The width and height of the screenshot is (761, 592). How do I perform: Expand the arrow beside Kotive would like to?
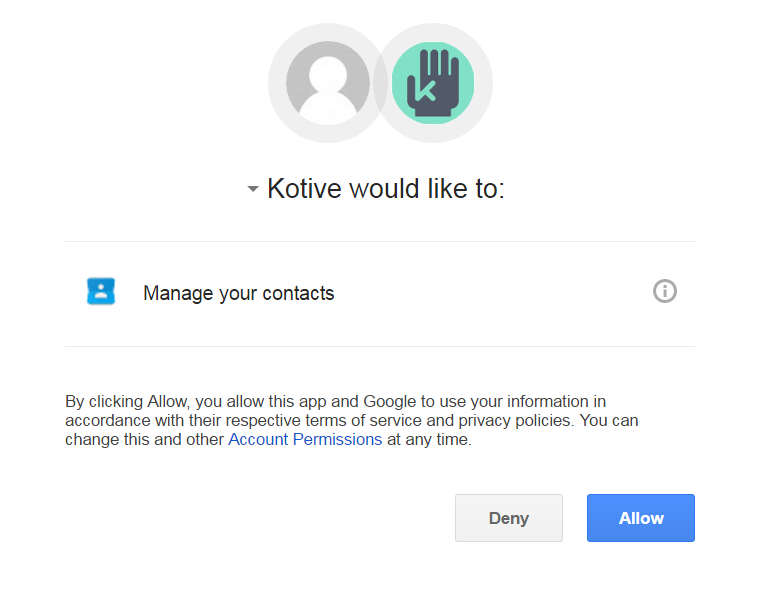point(253,189)
